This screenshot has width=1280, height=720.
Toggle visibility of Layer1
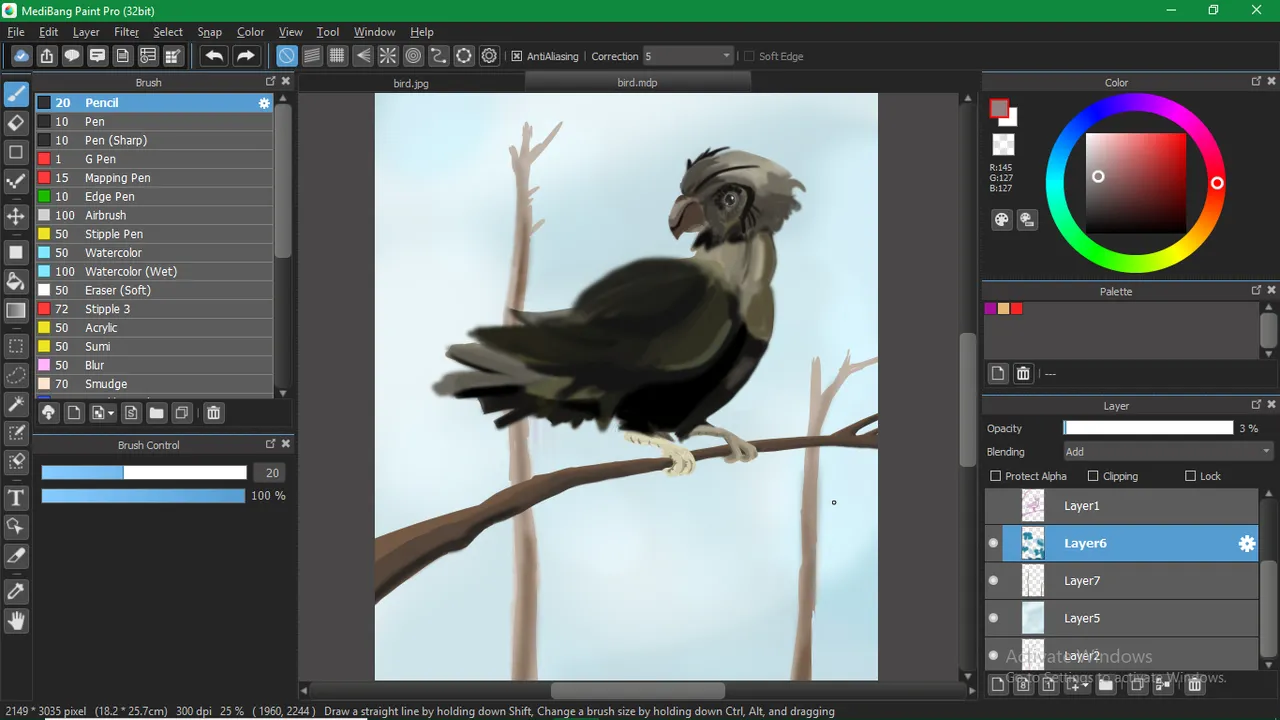(x=993, y=506)
